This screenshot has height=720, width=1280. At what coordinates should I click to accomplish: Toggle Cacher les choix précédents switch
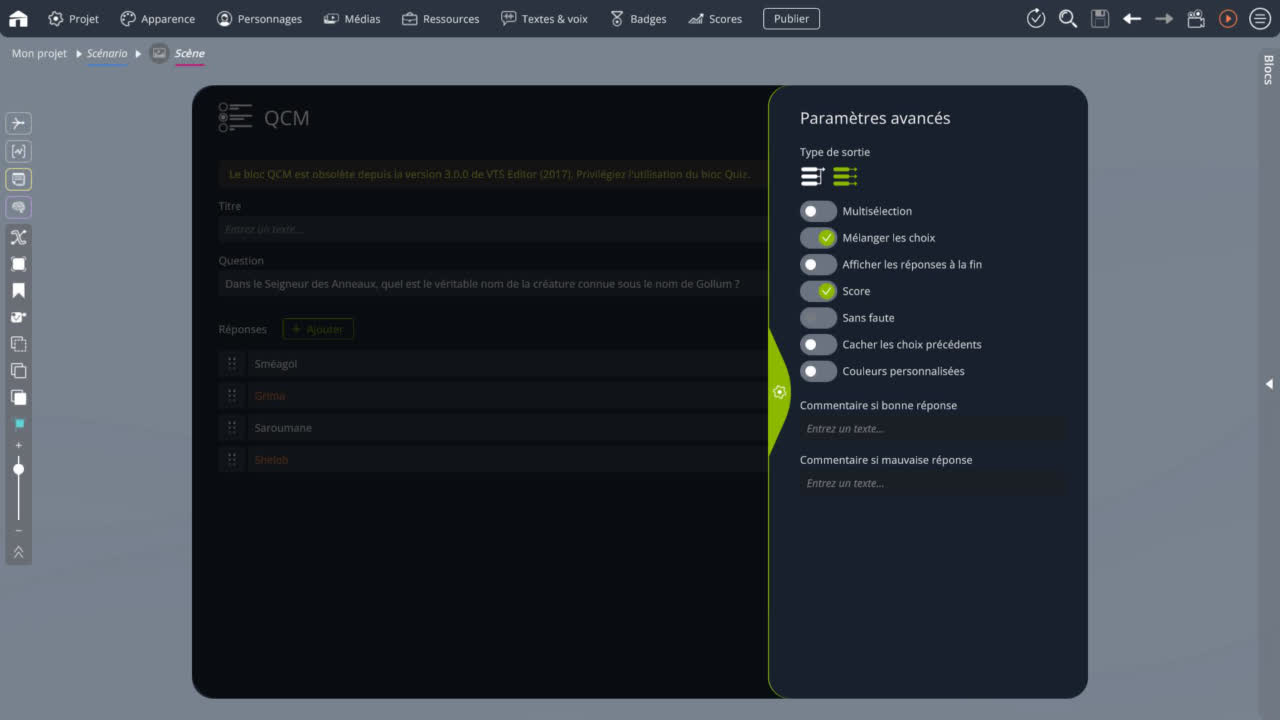[818, 344]
